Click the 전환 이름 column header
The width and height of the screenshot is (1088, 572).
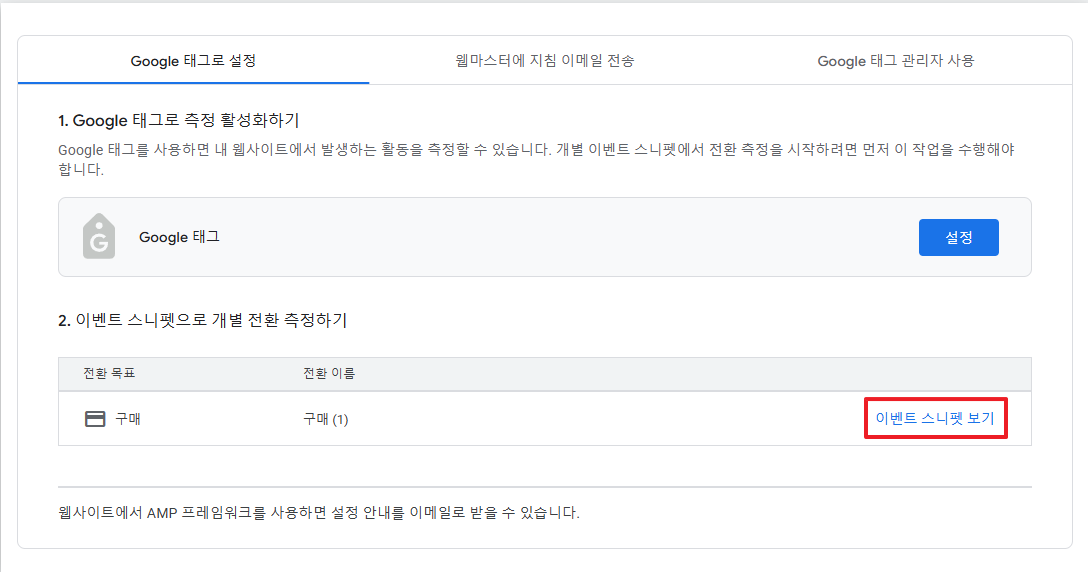click(x=329, y=374)
